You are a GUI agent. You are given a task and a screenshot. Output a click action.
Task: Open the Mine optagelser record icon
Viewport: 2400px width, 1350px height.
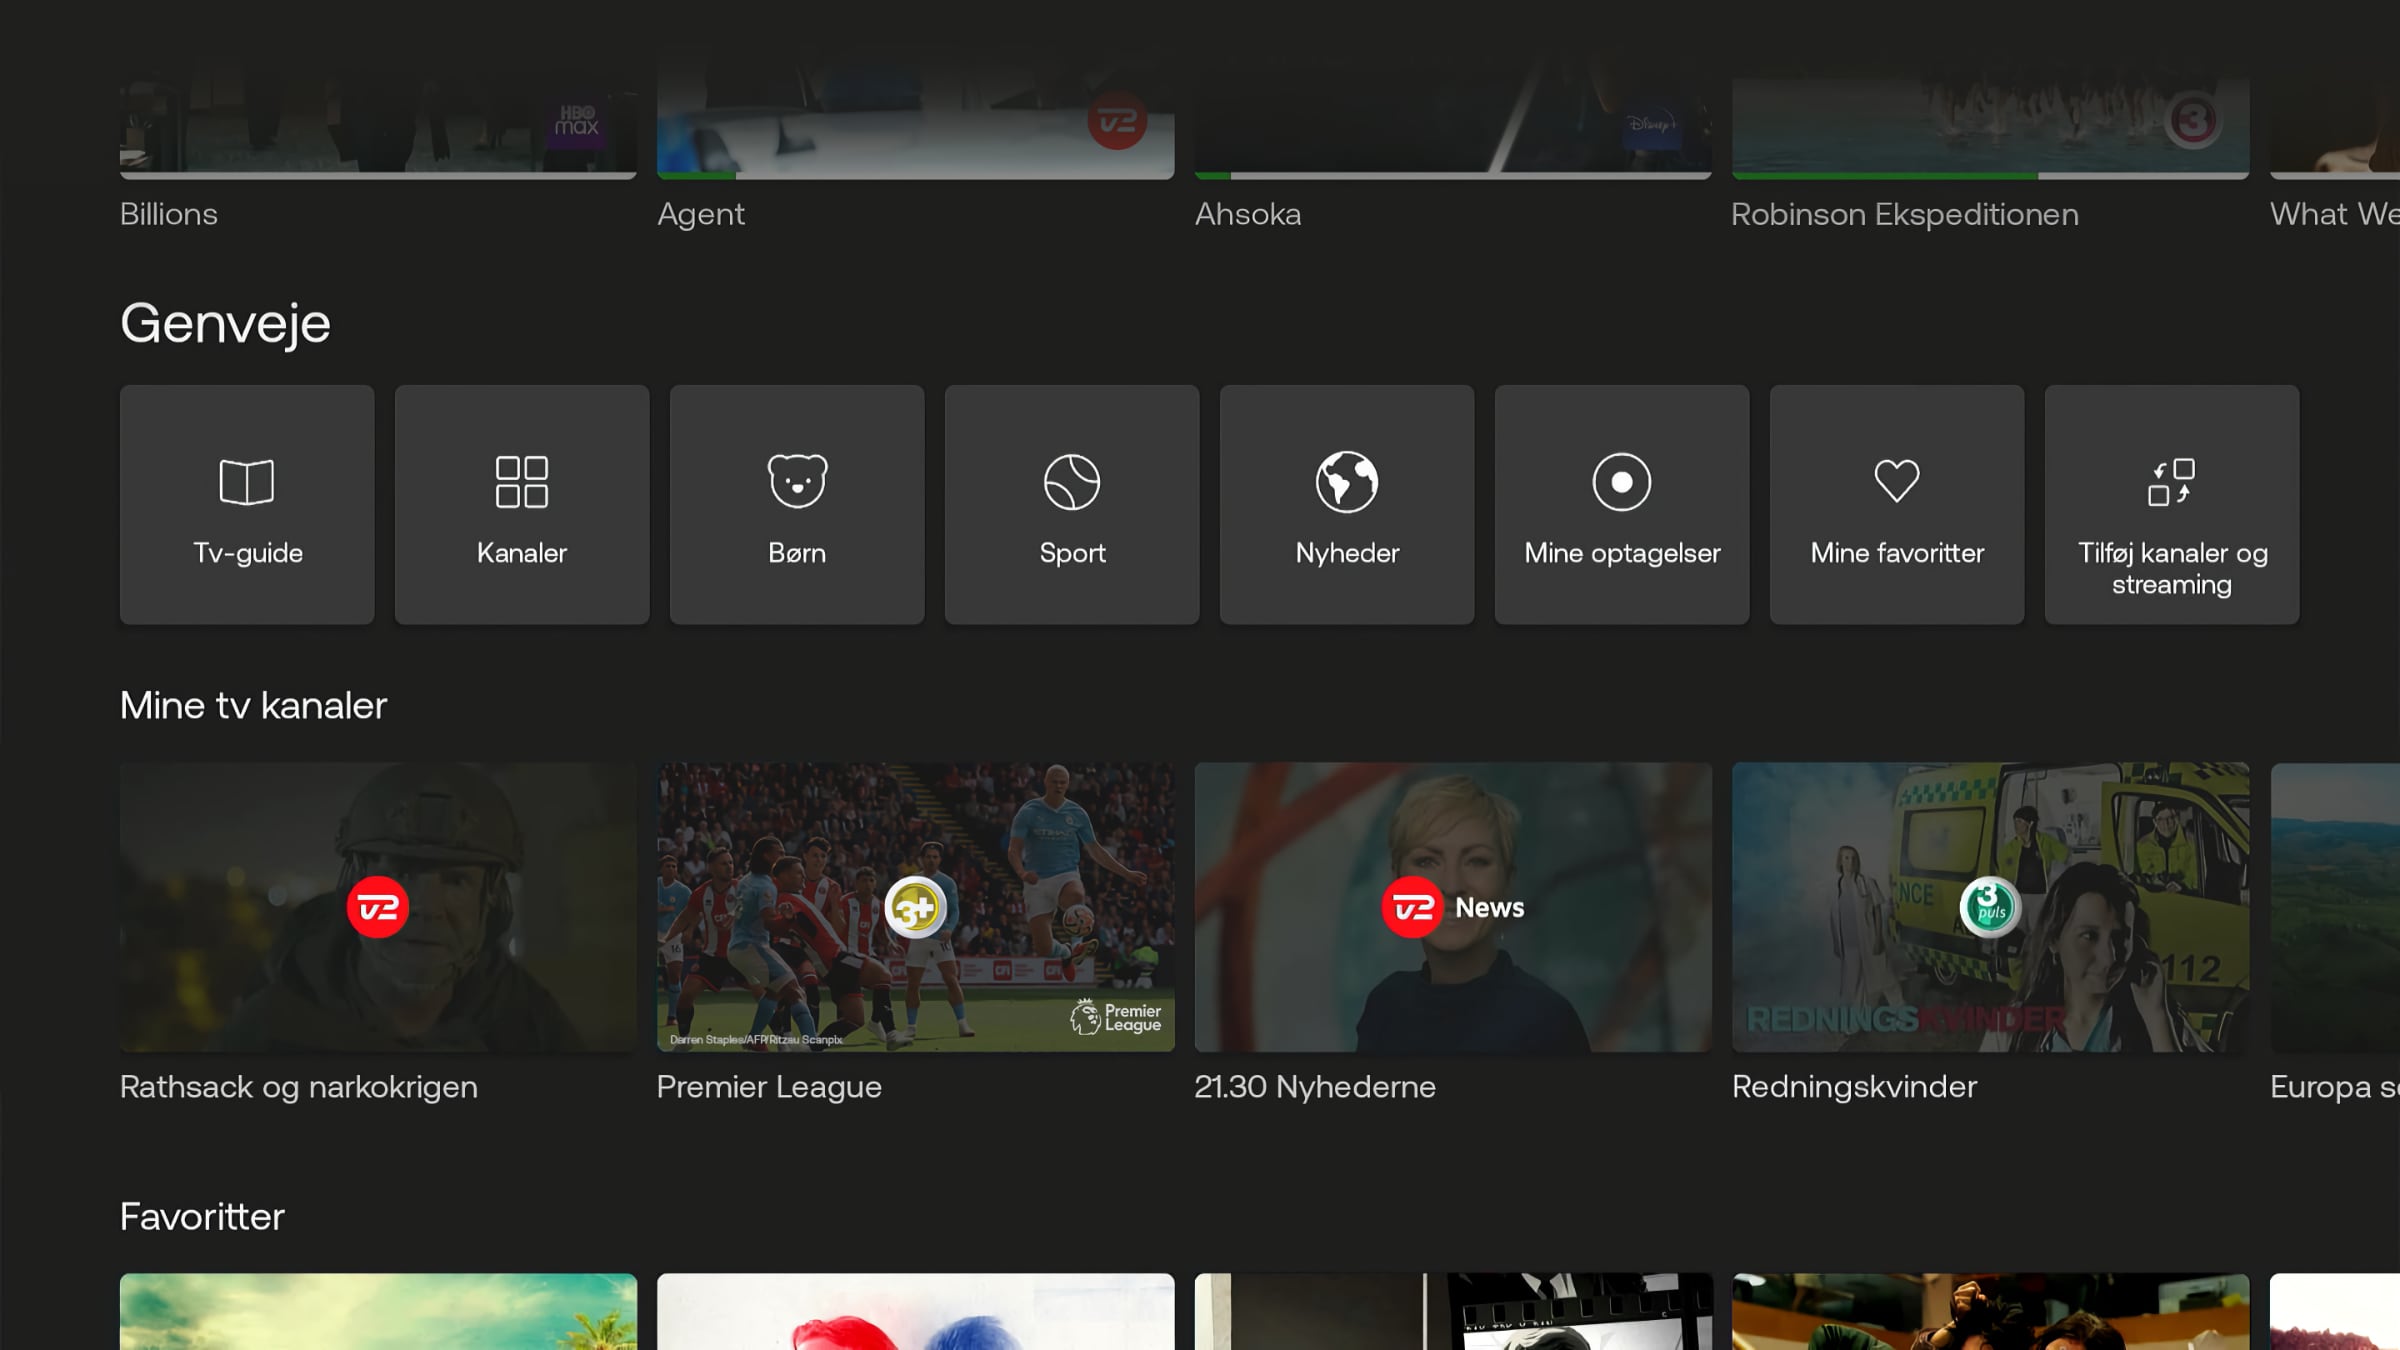pyautogui.click(x=1621, y=482)
